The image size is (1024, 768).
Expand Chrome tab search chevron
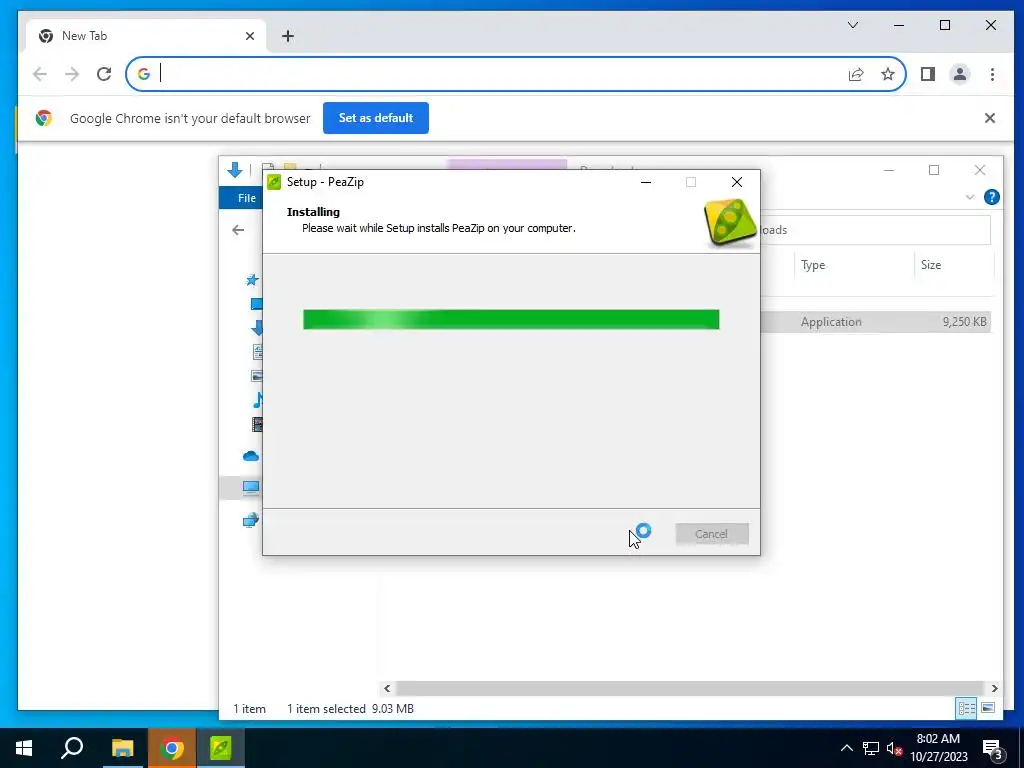coord(853,25)
